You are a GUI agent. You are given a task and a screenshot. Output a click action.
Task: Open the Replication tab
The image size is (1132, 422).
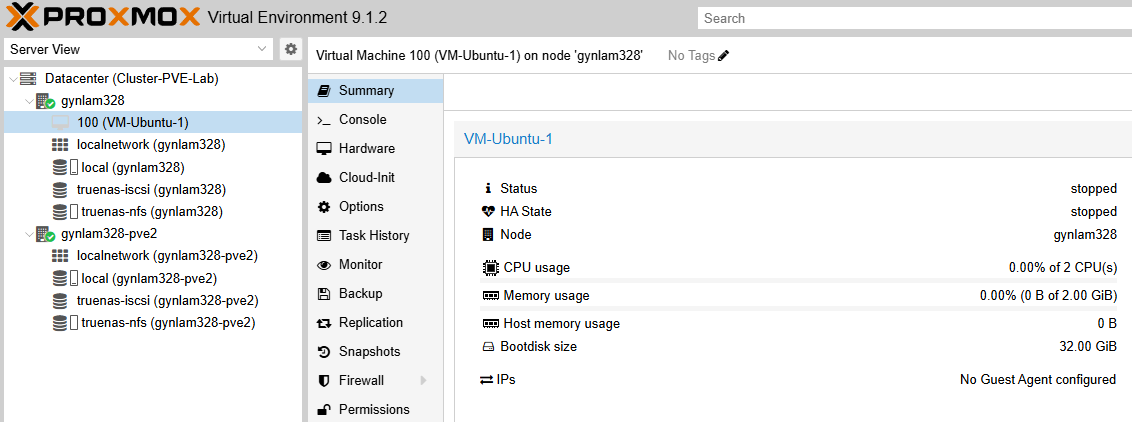click(375, 322)
